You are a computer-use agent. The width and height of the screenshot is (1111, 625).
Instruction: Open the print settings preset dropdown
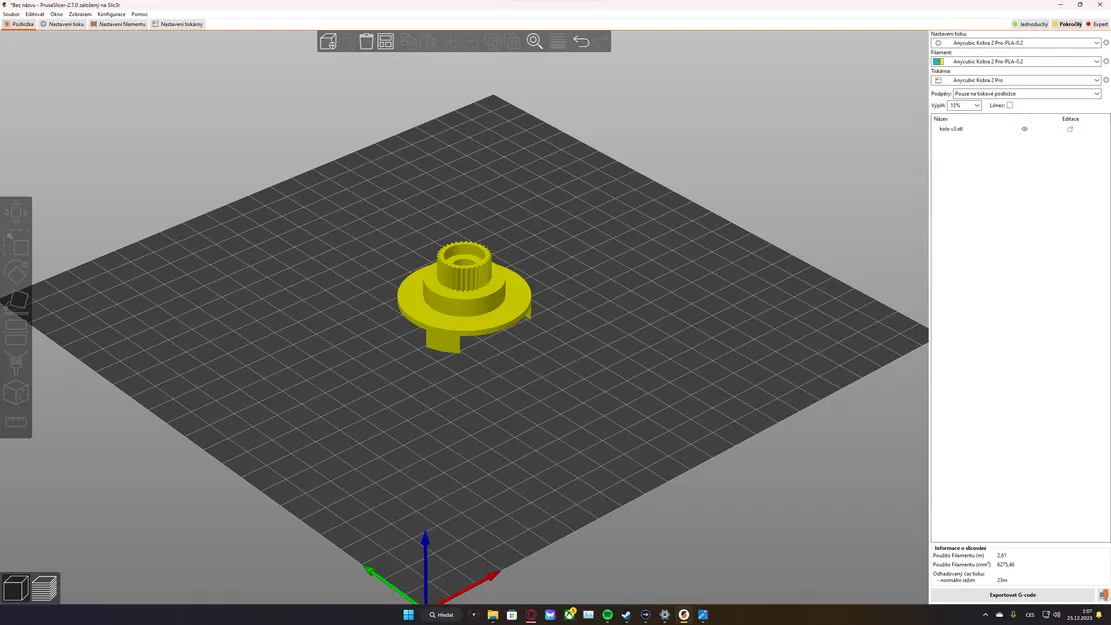[x=1016, y=43]
